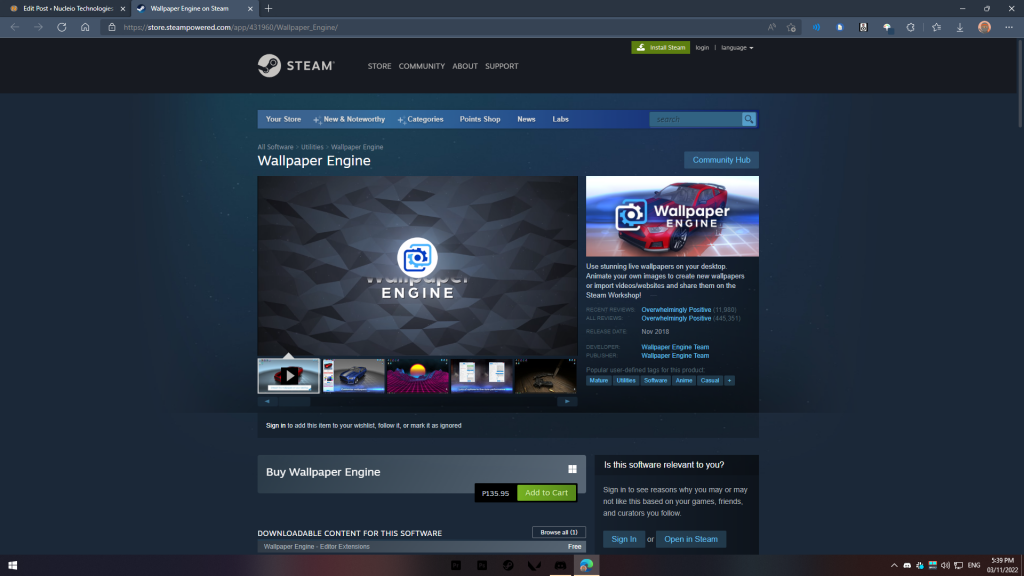Open the browser home page icon
The width and height of the screenshot is (1024, 576).
[85, 27]
